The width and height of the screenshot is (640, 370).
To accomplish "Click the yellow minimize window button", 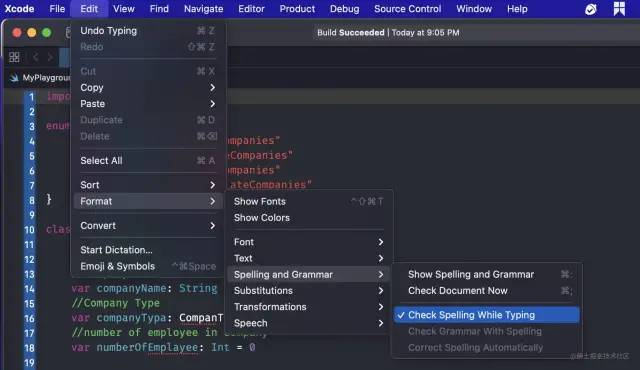I will pos(31,33).
